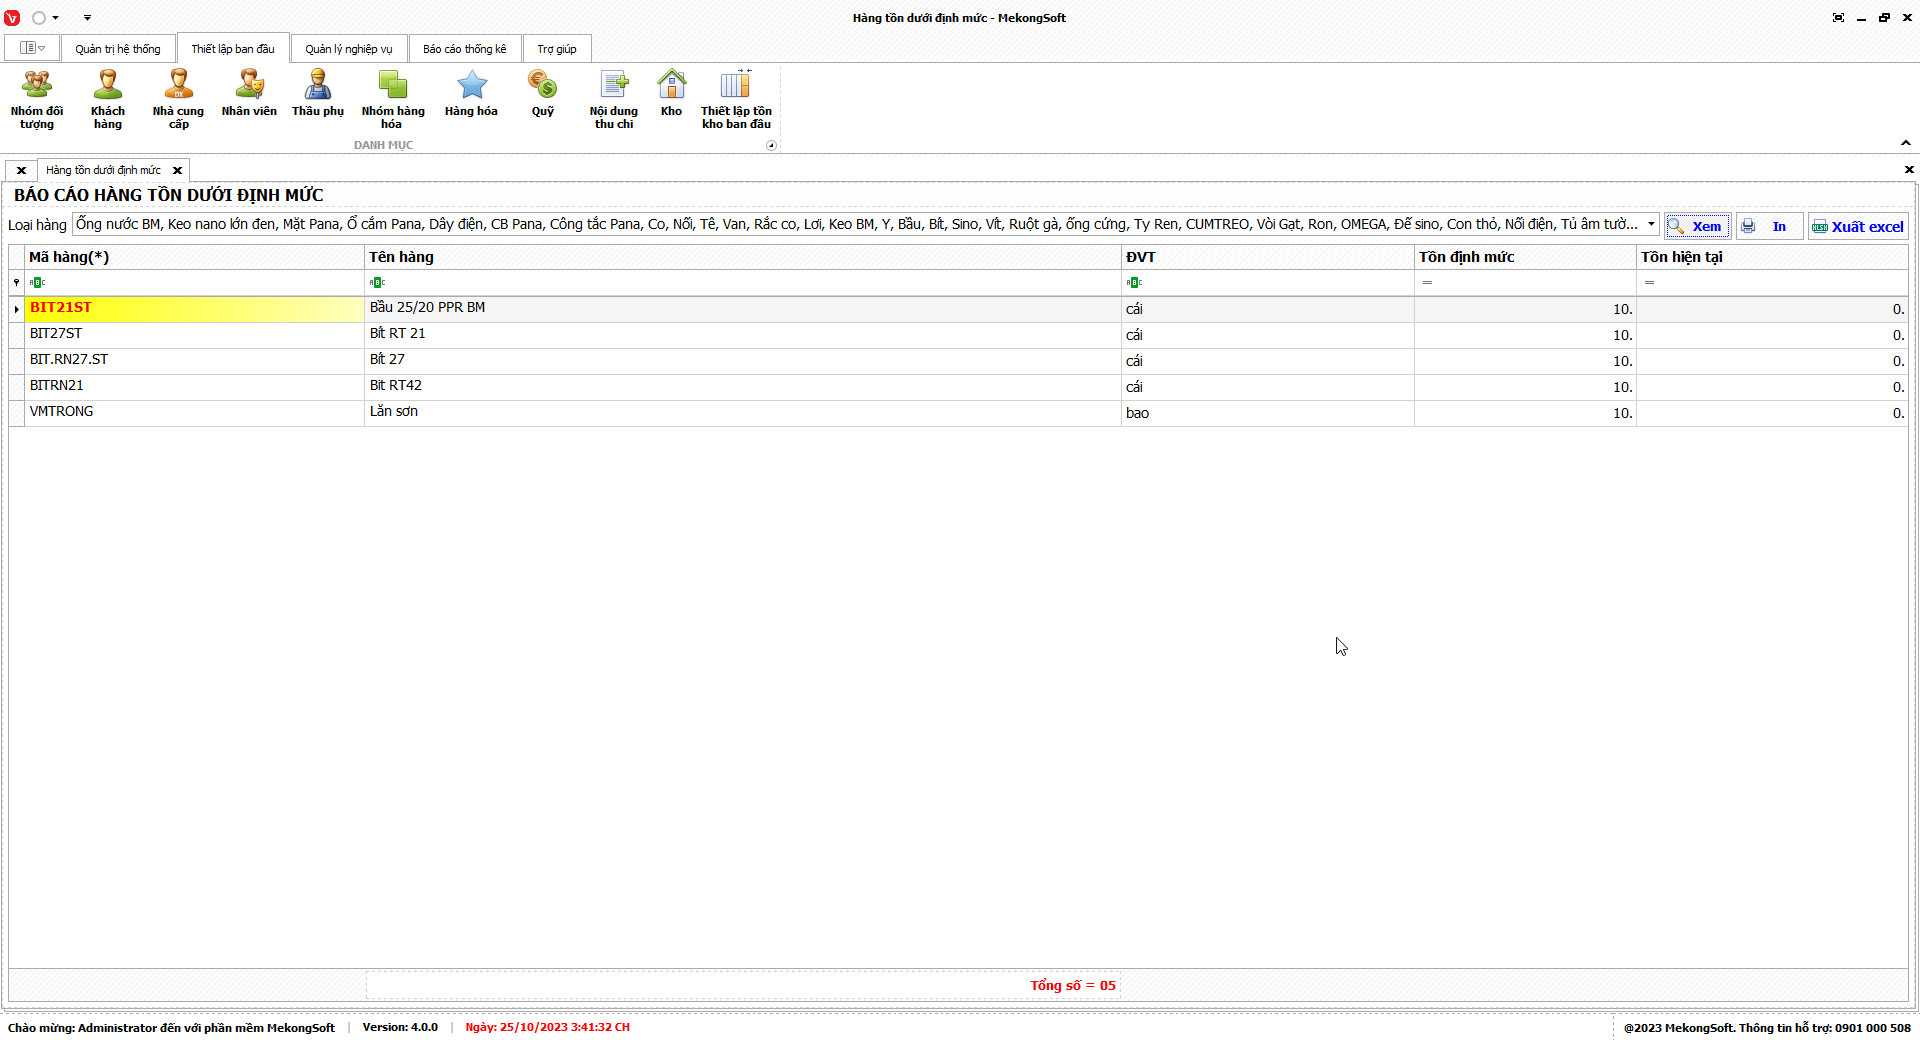The image size is (1920, 1040).
Task: Open the Trợ giúp tab
Action: pyautogui.click(x=557, y=49)
